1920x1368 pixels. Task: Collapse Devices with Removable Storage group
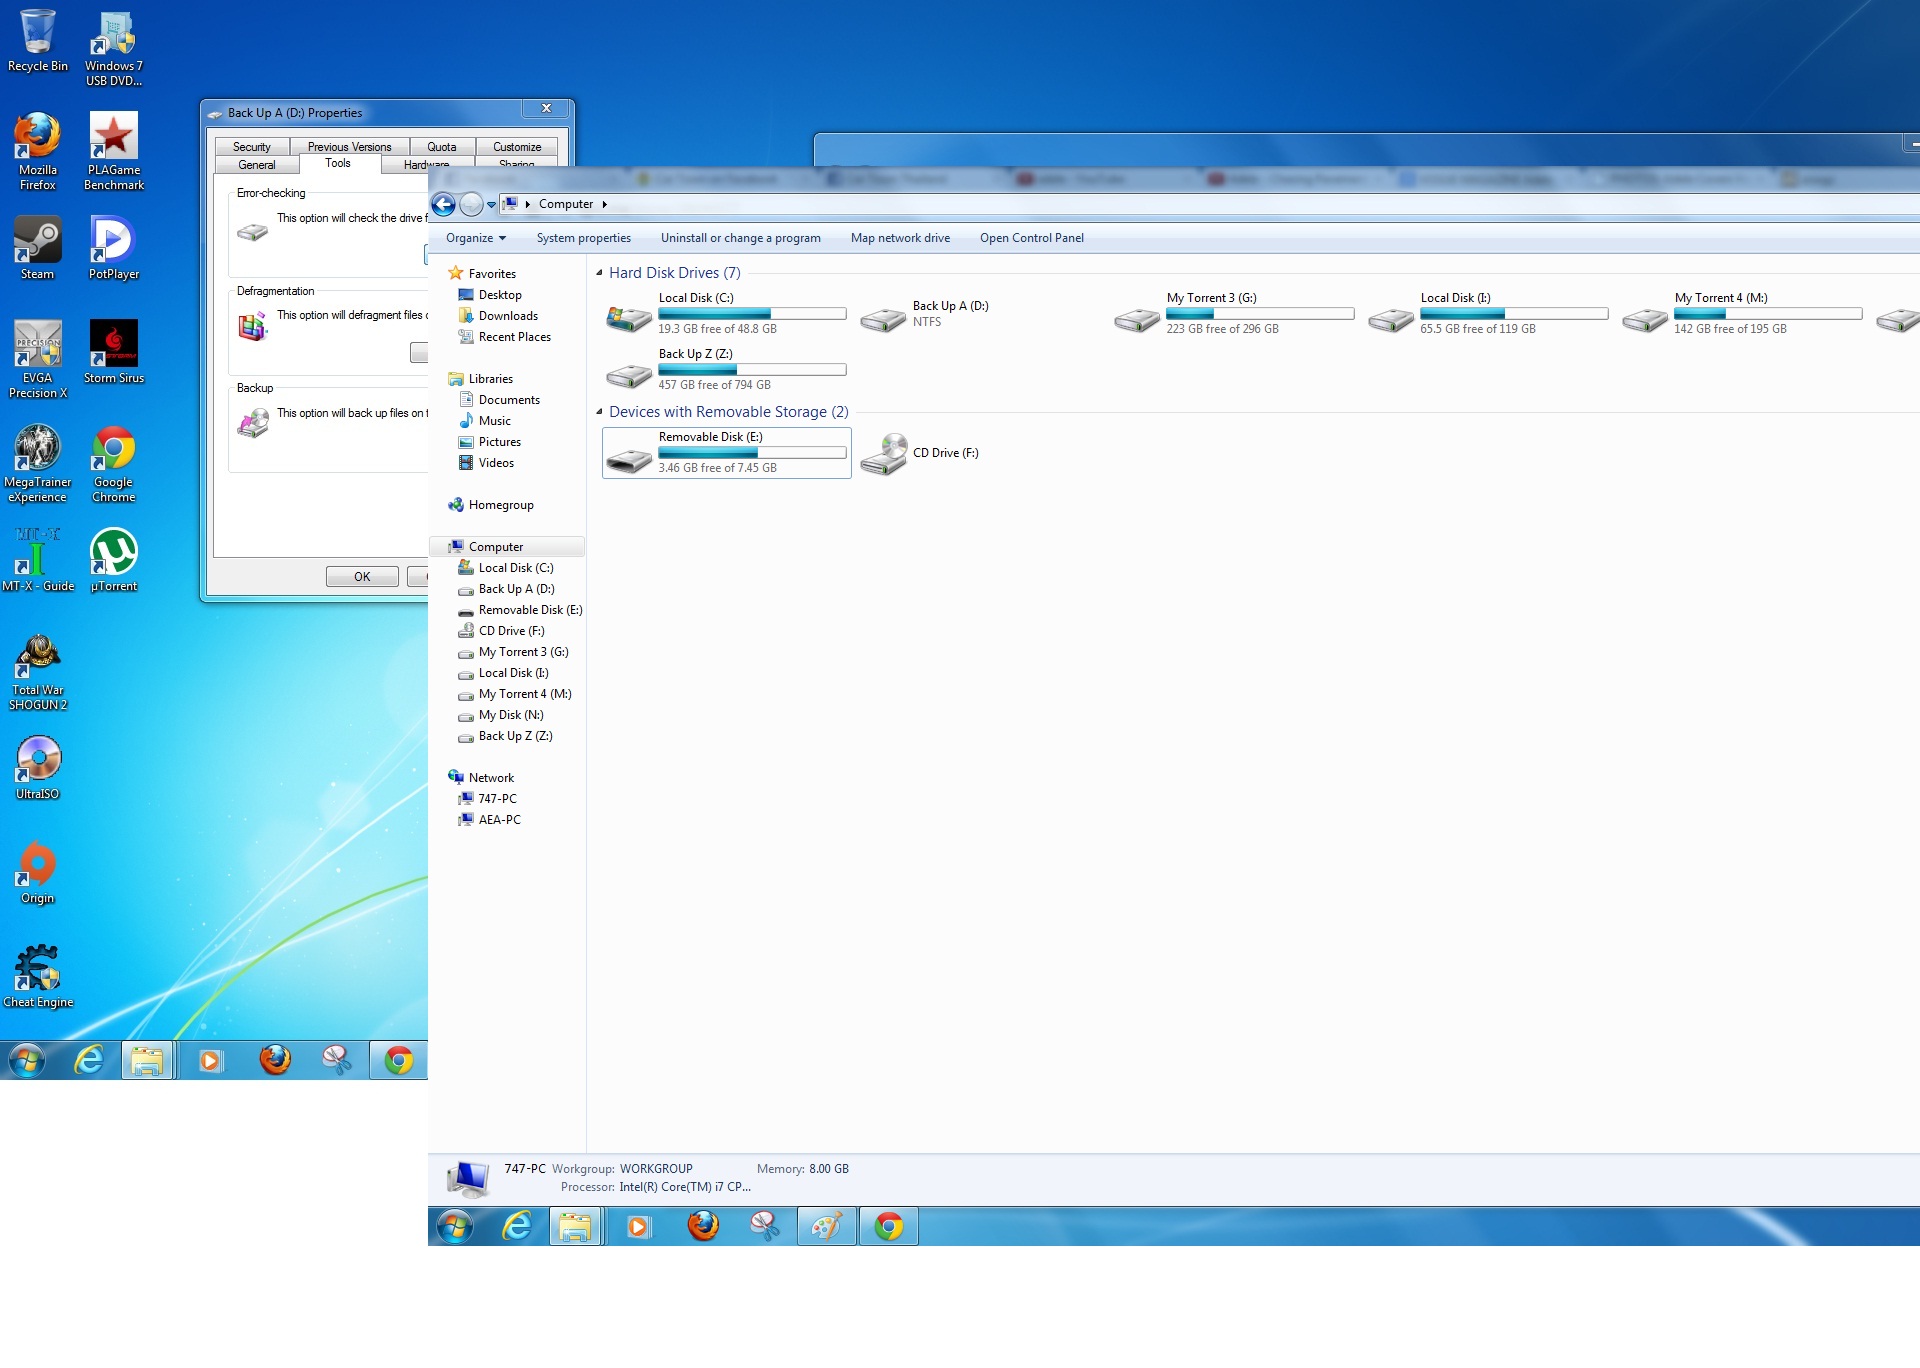coord(599,412)
